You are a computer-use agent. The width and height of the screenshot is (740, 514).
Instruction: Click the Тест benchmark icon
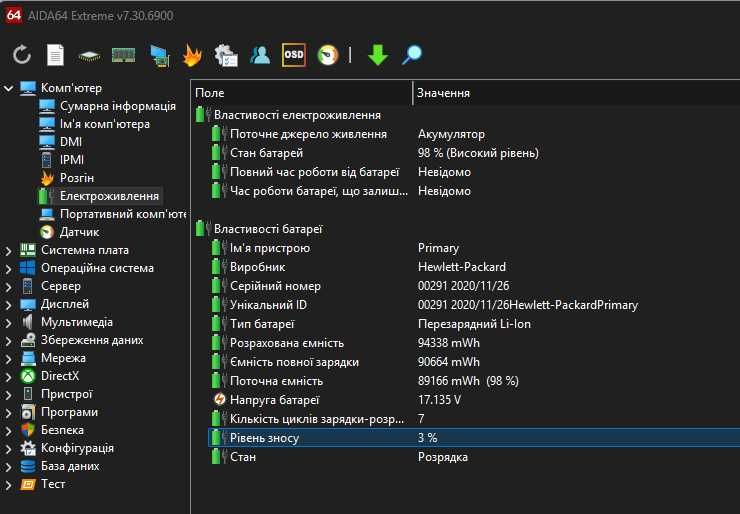28,484
